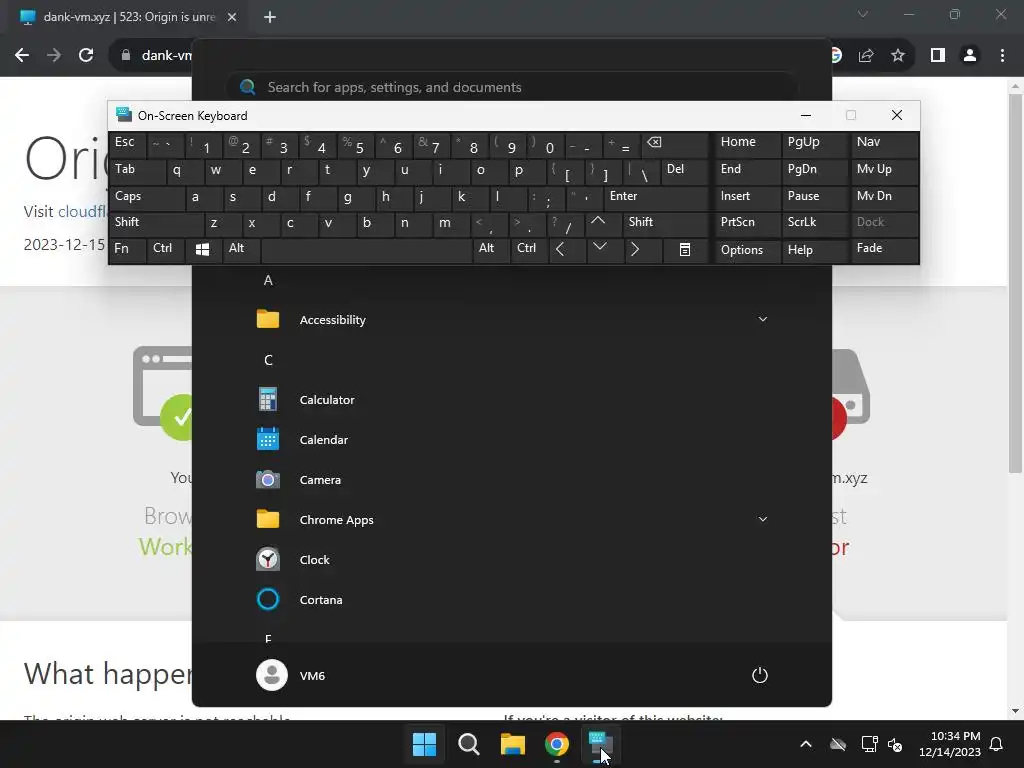Close the dank-vm.xyz tab
This screenshot has height=768, width=1024.
pyautogui.click(x=232, y=17)
